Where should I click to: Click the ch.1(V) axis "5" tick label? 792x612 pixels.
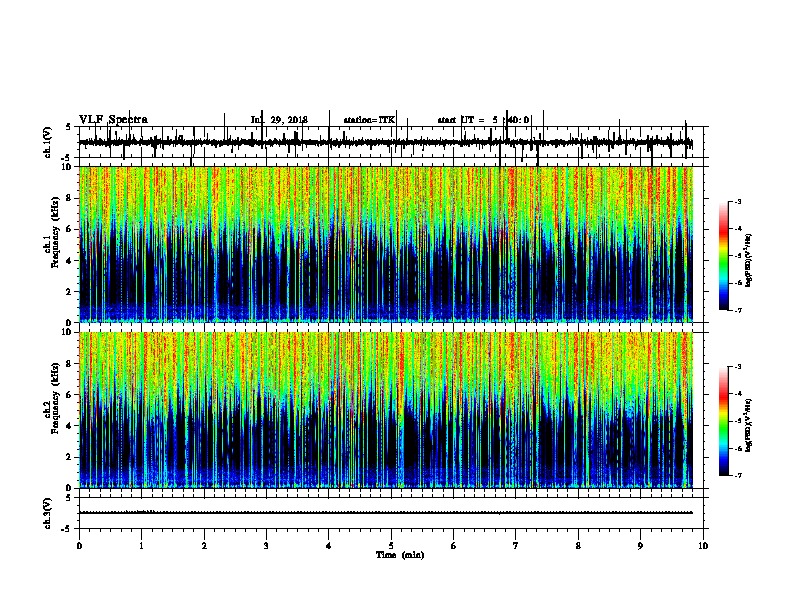(69, 127)
